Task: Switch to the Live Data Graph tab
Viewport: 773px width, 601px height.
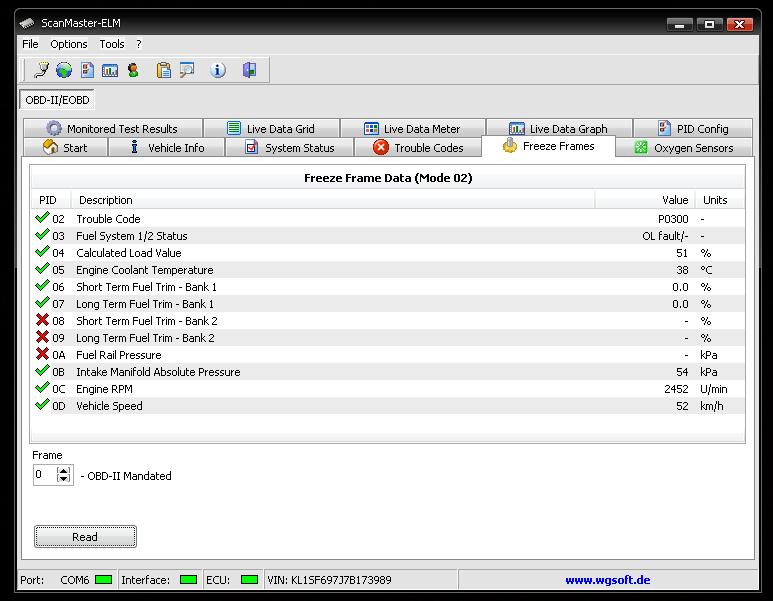Action: tap(558, 129)
